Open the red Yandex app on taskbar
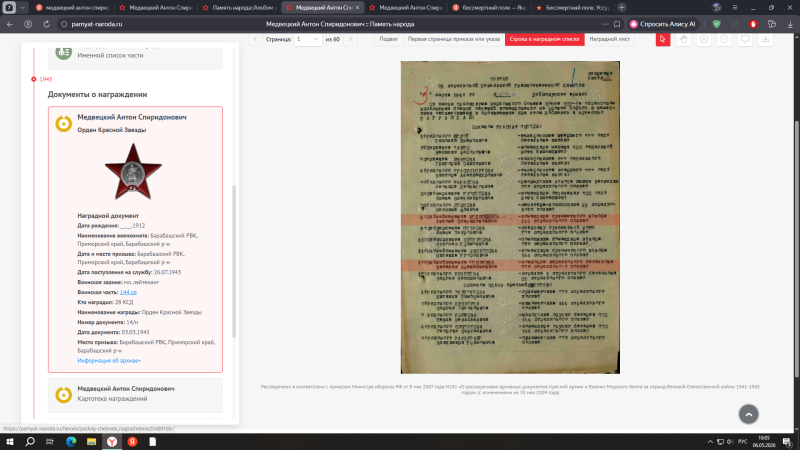The width and height of the screenshot is (800, 450). pyautogui.click(x=132, y=442)
